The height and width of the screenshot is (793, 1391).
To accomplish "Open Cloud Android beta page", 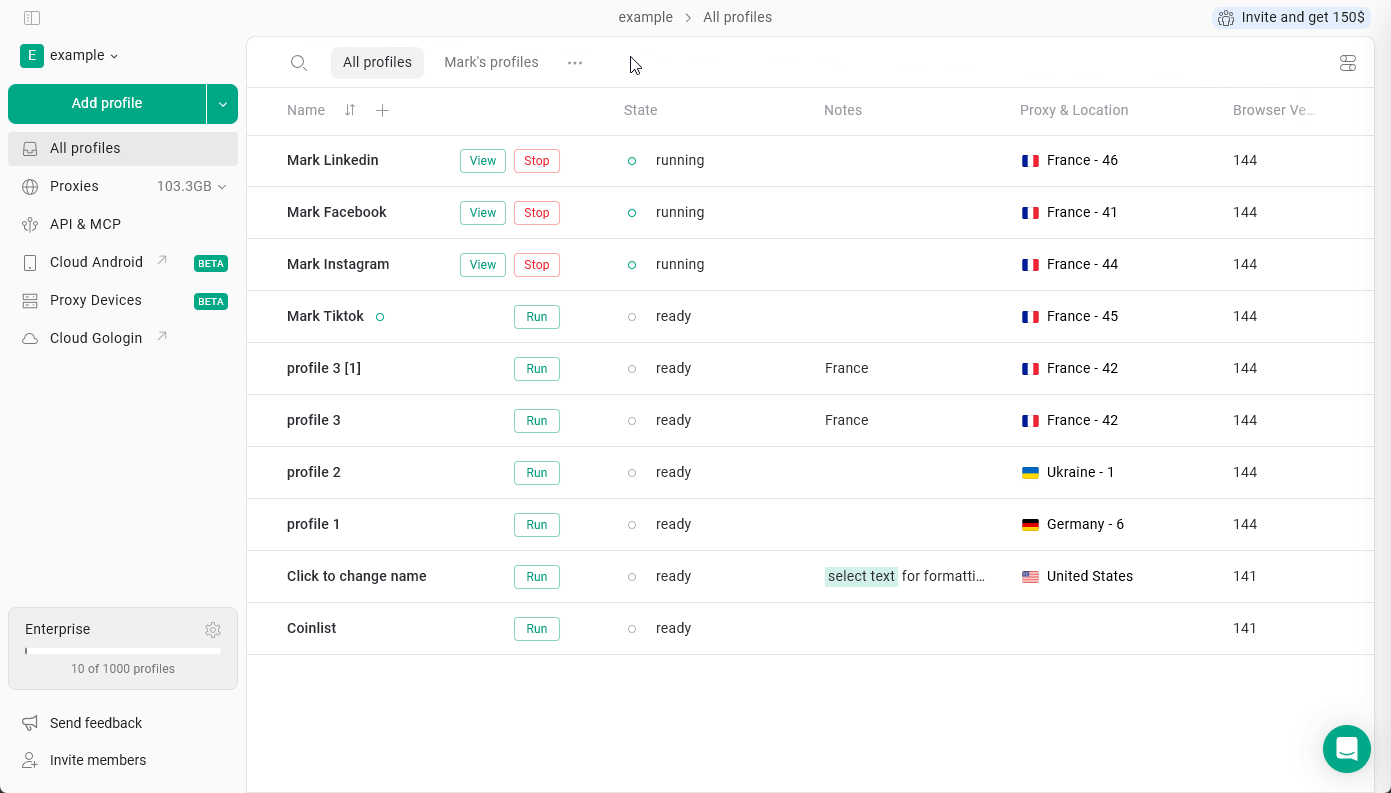I will [95, 262].
